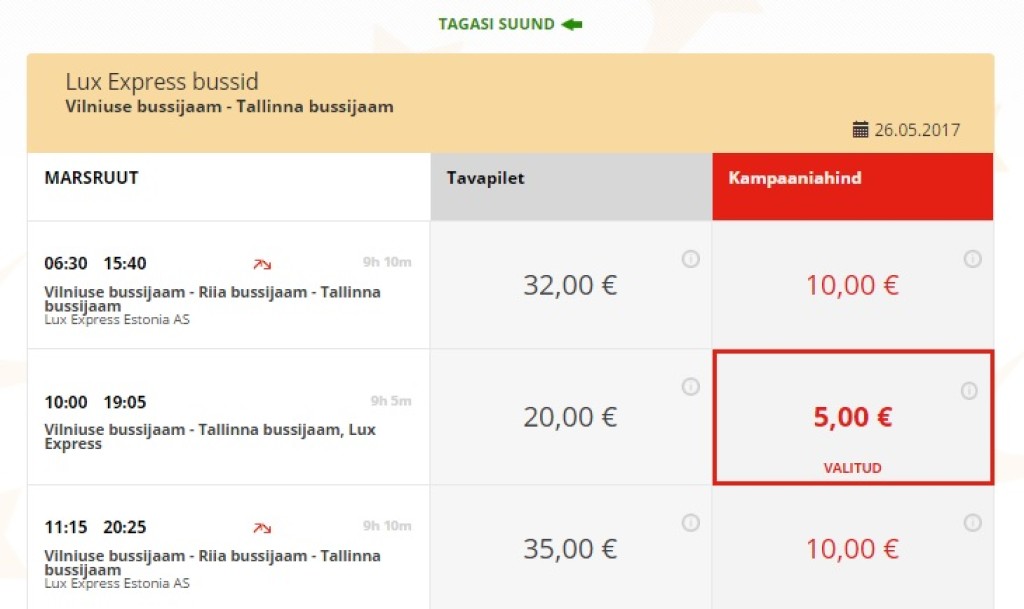This screenshot has width=1024, height=609.
Task: Click the Tavapilet column header
Action: 571,187
